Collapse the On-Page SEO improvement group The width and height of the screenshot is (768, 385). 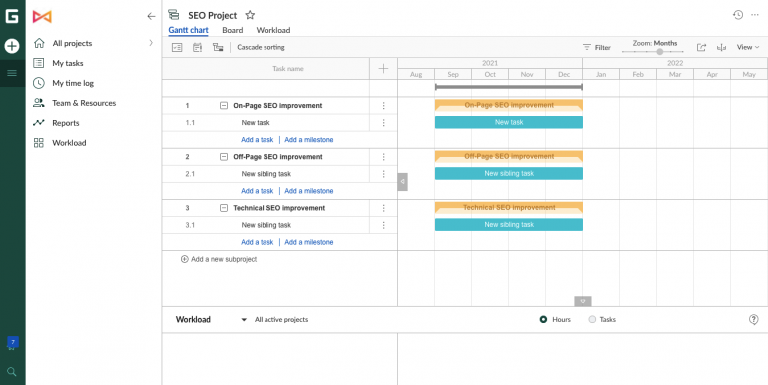(x=224, y=105)
